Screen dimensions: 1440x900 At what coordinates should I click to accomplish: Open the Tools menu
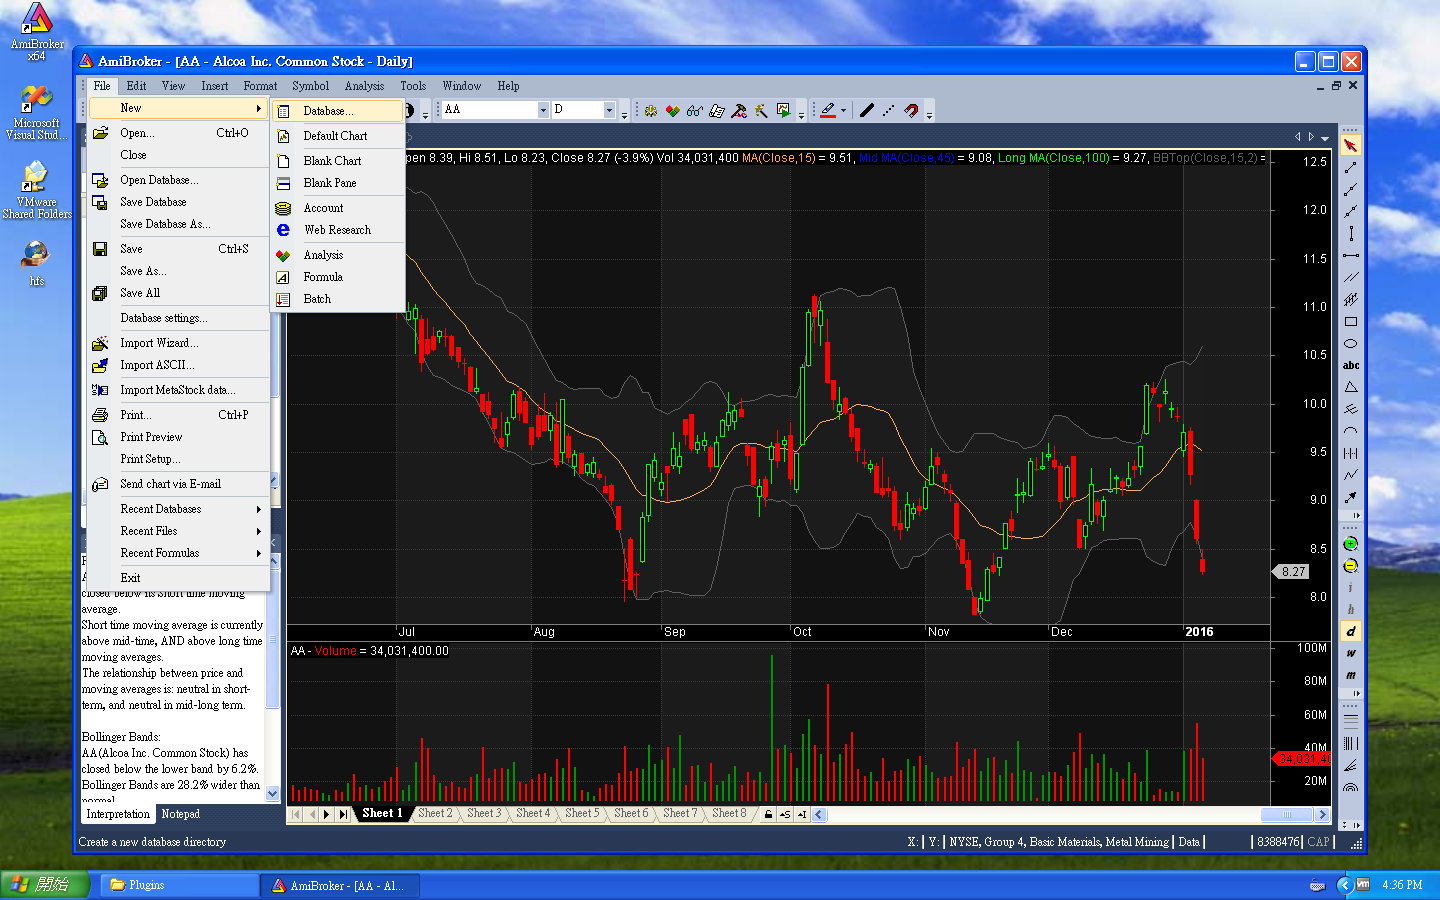tap(413, 86)
